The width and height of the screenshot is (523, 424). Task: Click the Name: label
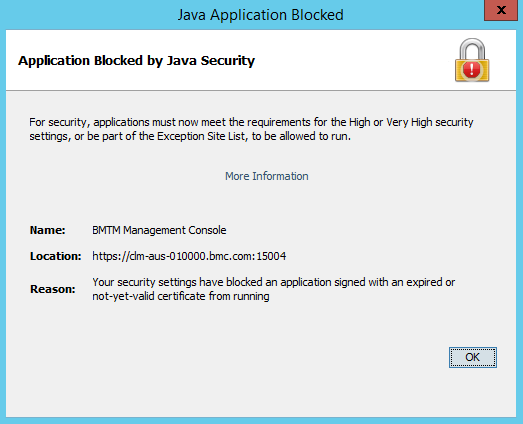pos(47,230)
